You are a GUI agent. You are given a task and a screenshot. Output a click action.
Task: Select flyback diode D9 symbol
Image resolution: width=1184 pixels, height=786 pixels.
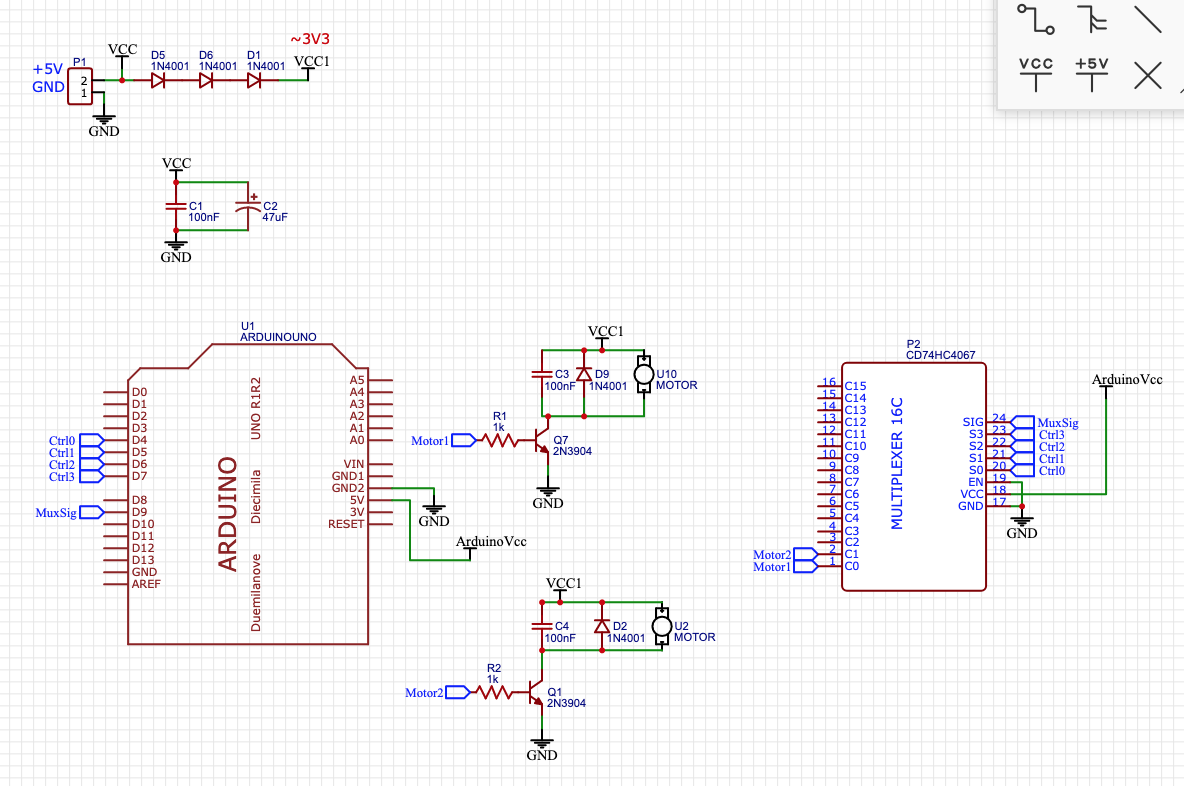[584, 374]
